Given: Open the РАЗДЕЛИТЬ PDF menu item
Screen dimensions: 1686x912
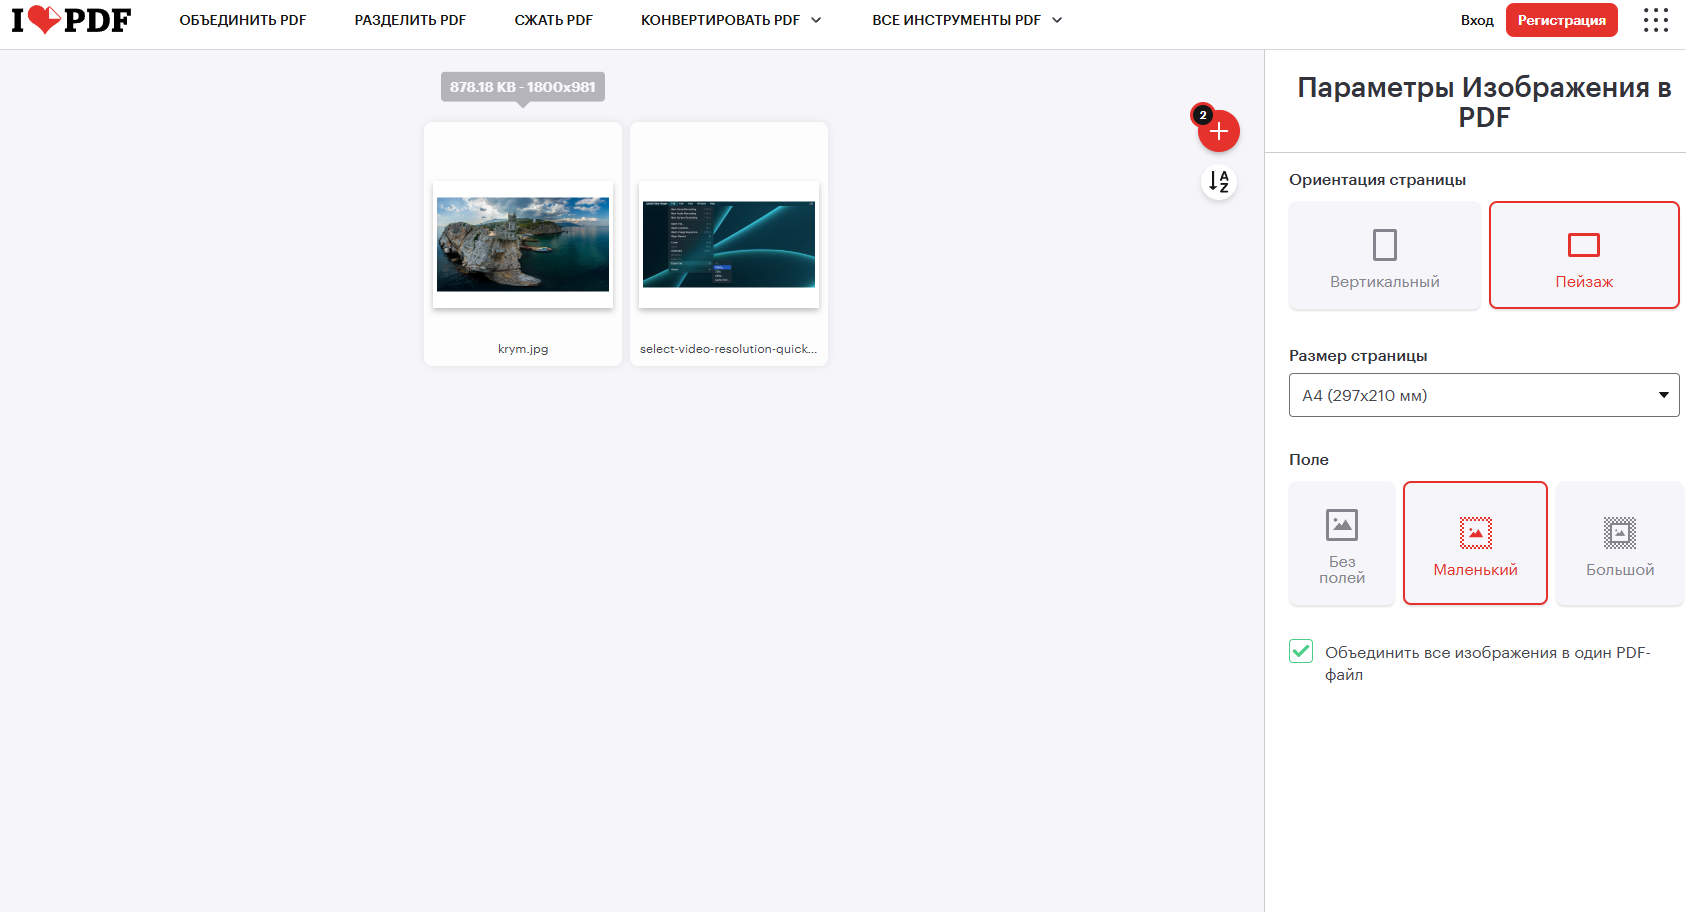Looking at the screenshot, I should tap(410, 20).
